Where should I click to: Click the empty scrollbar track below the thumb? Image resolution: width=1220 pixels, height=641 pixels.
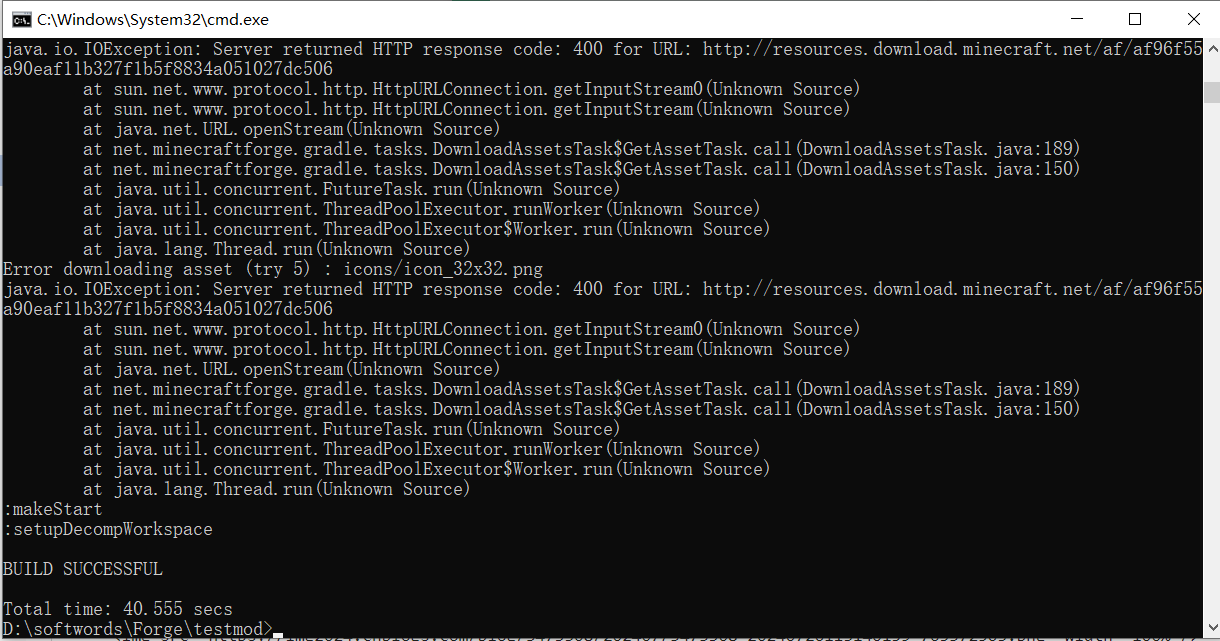[1211, 360]
